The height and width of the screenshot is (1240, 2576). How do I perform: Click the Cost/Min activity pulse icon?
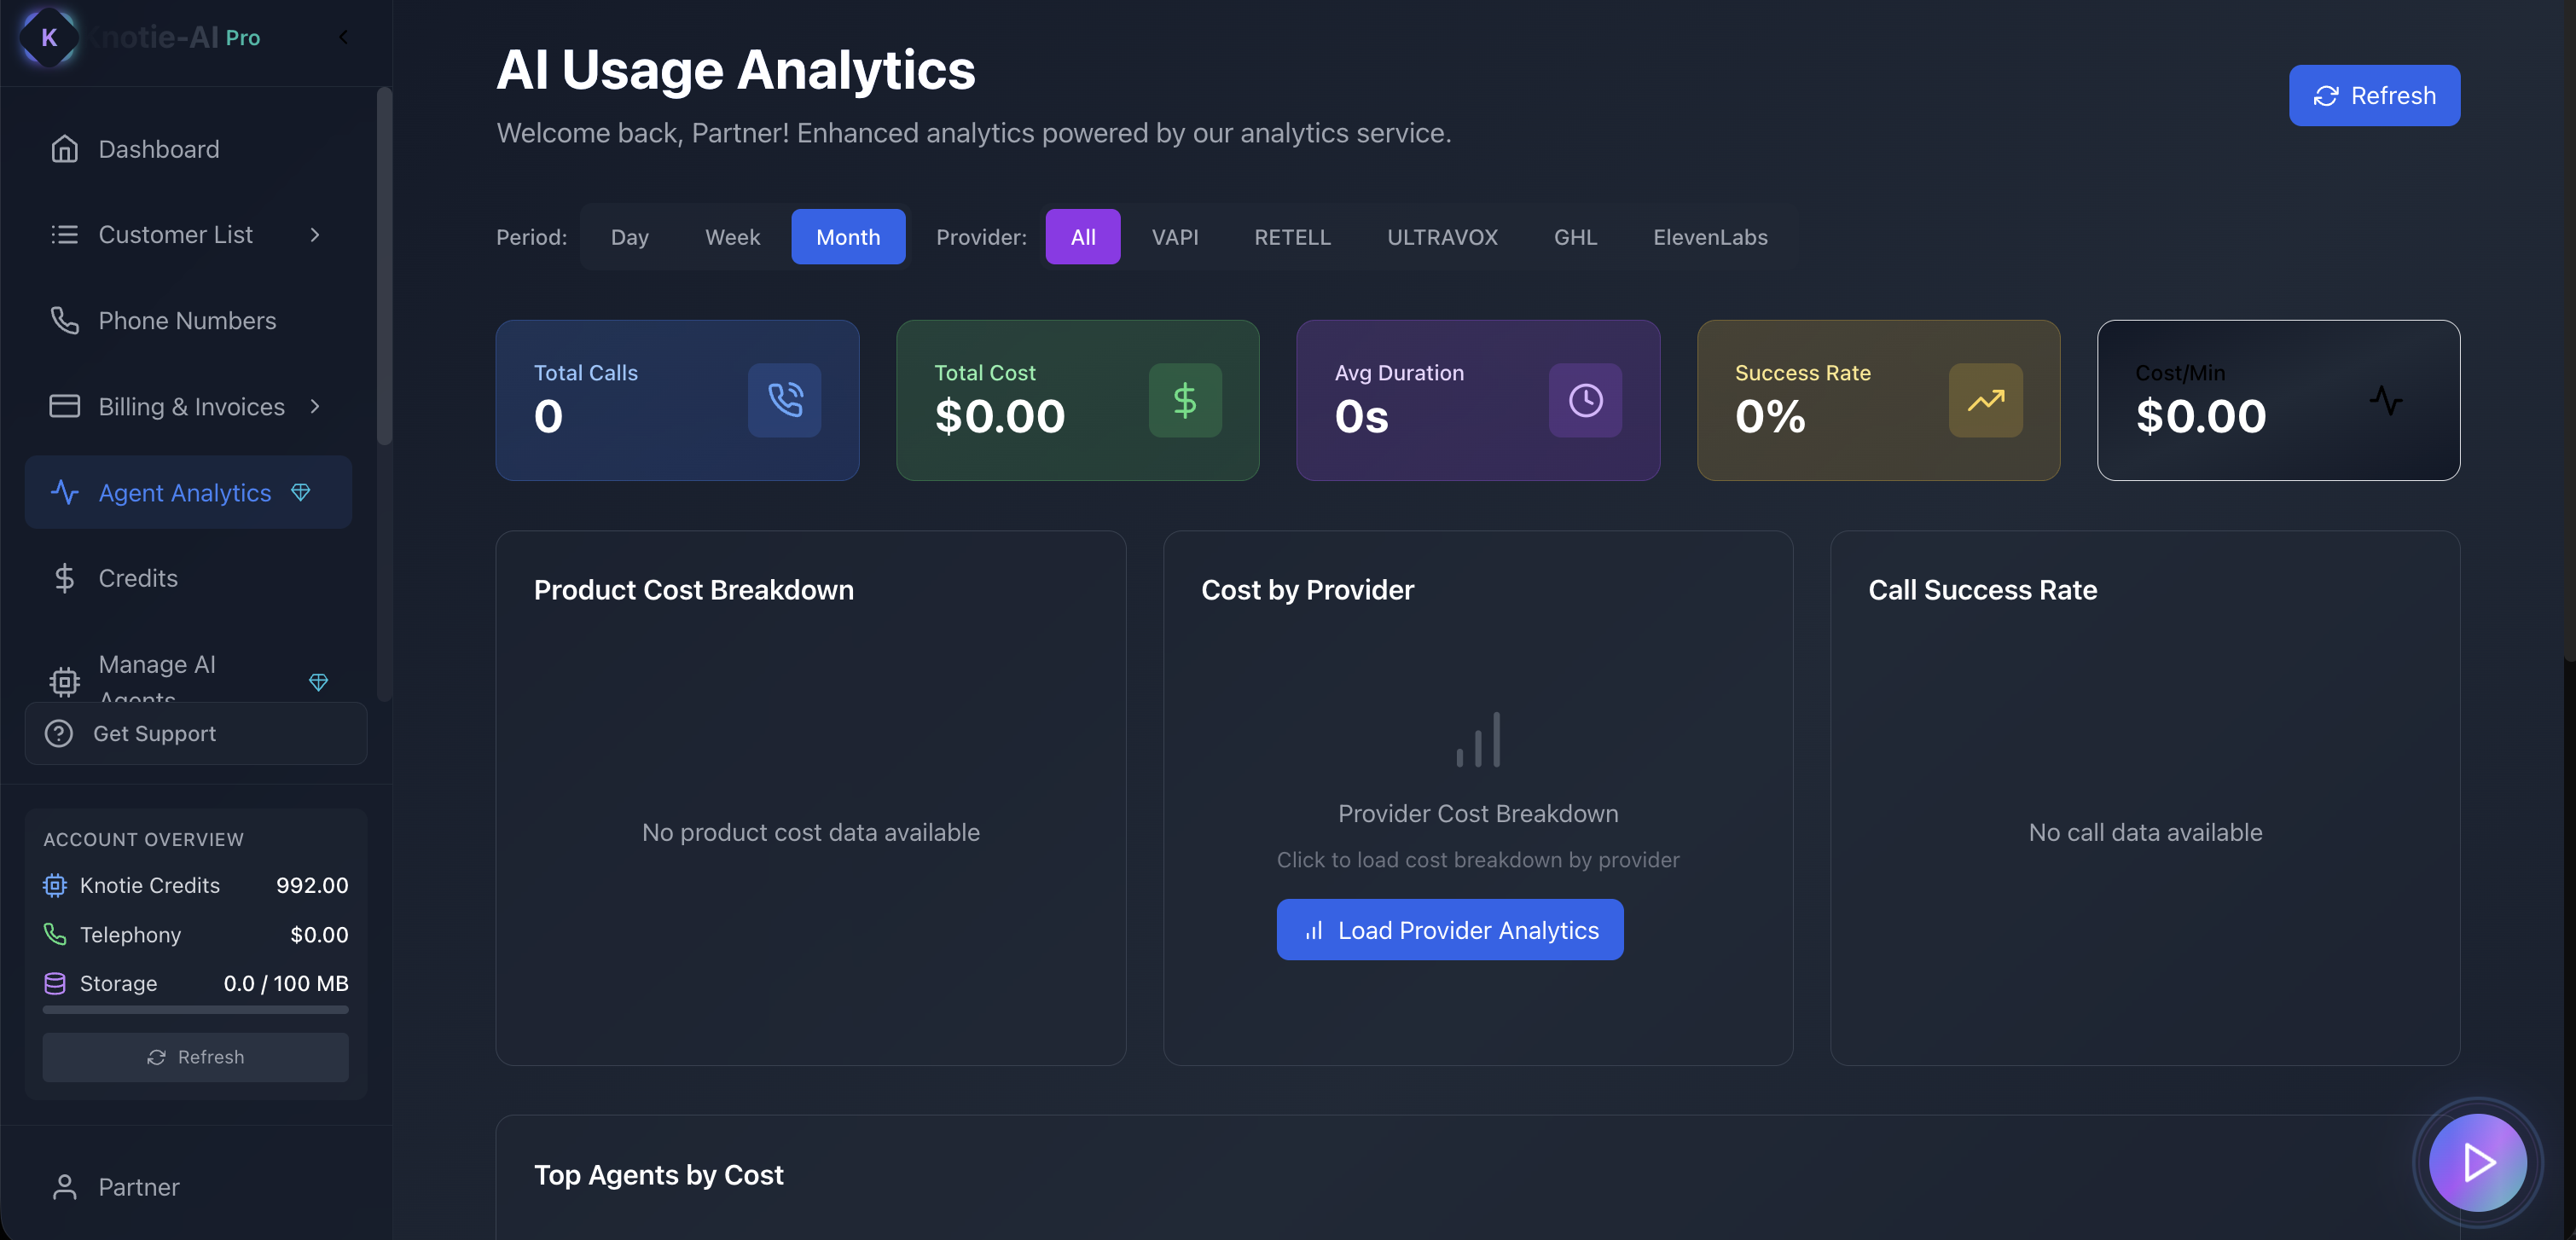pyautogui.click(x=2385, y=400)
